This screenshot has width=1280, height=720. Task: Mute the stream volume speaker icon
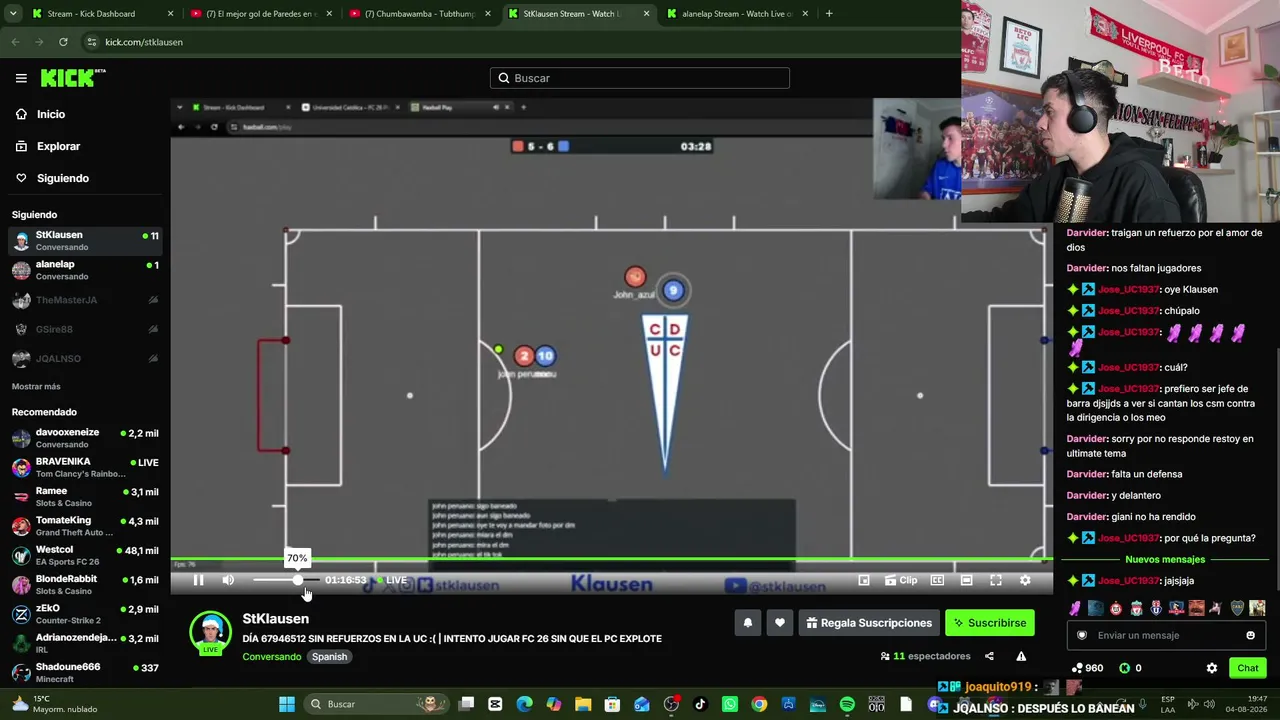tap(228, 580)
